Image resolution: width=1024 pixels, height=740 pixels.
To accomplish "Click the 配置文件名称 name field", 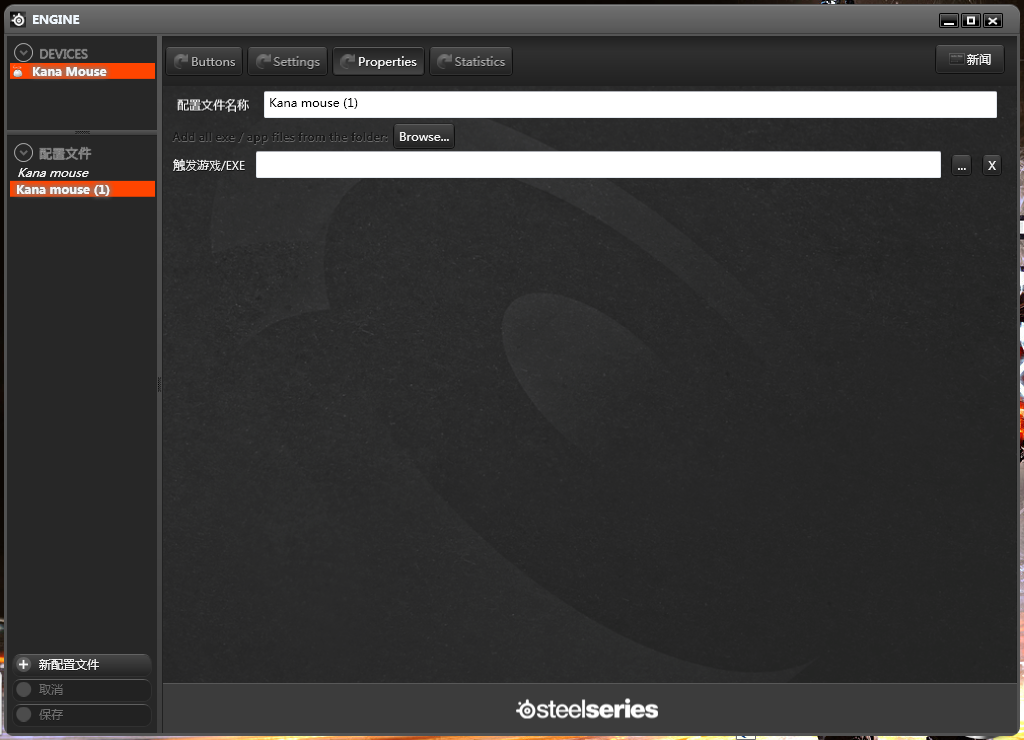I will point(630,105).
